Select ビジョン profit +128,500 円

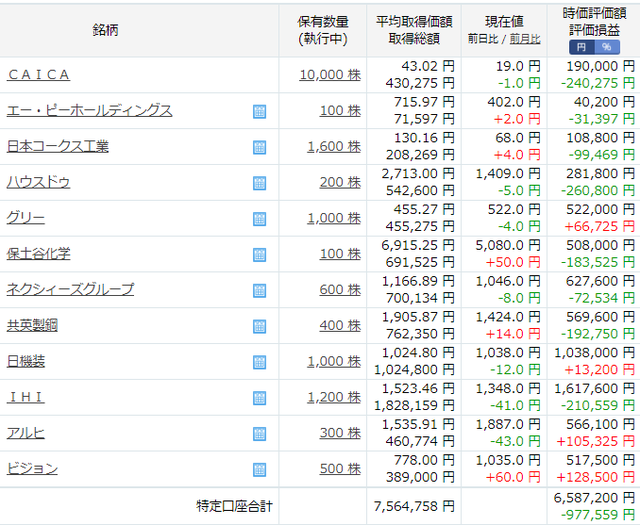pos(596,477)
